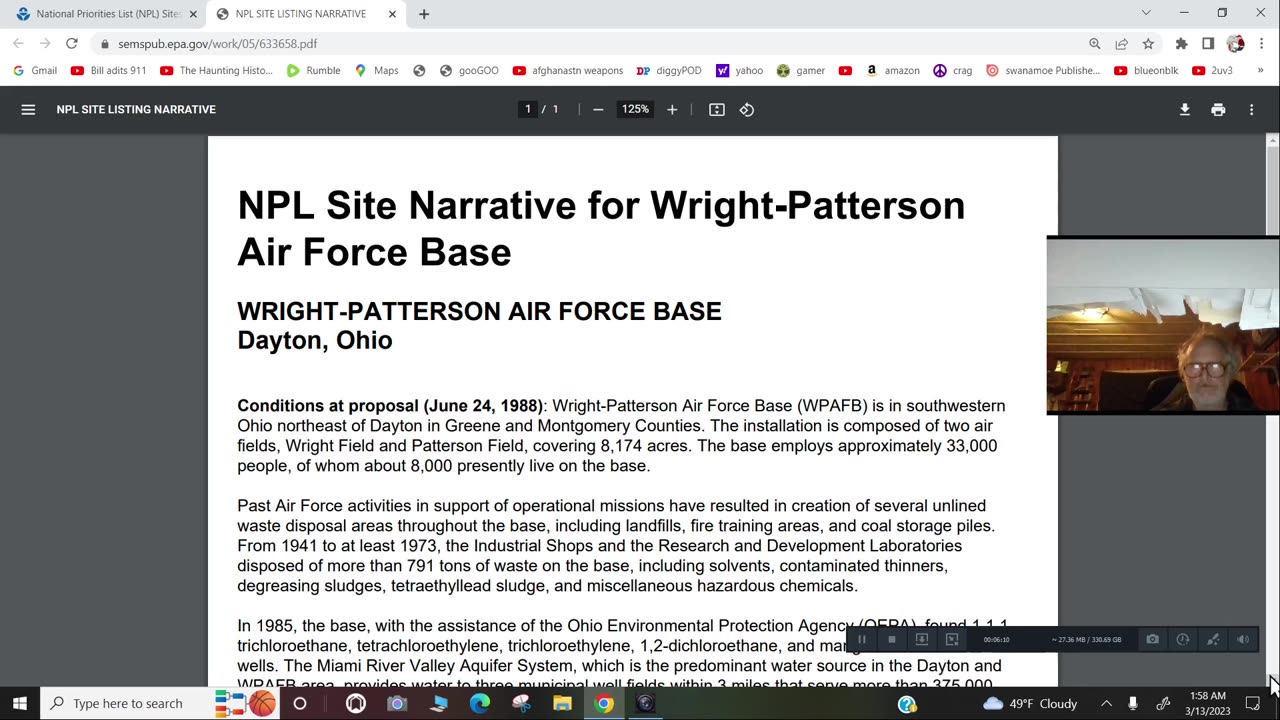This screenshot has height=720, width=1280.
Task: Open Maps bookmark
Action: 376,70
